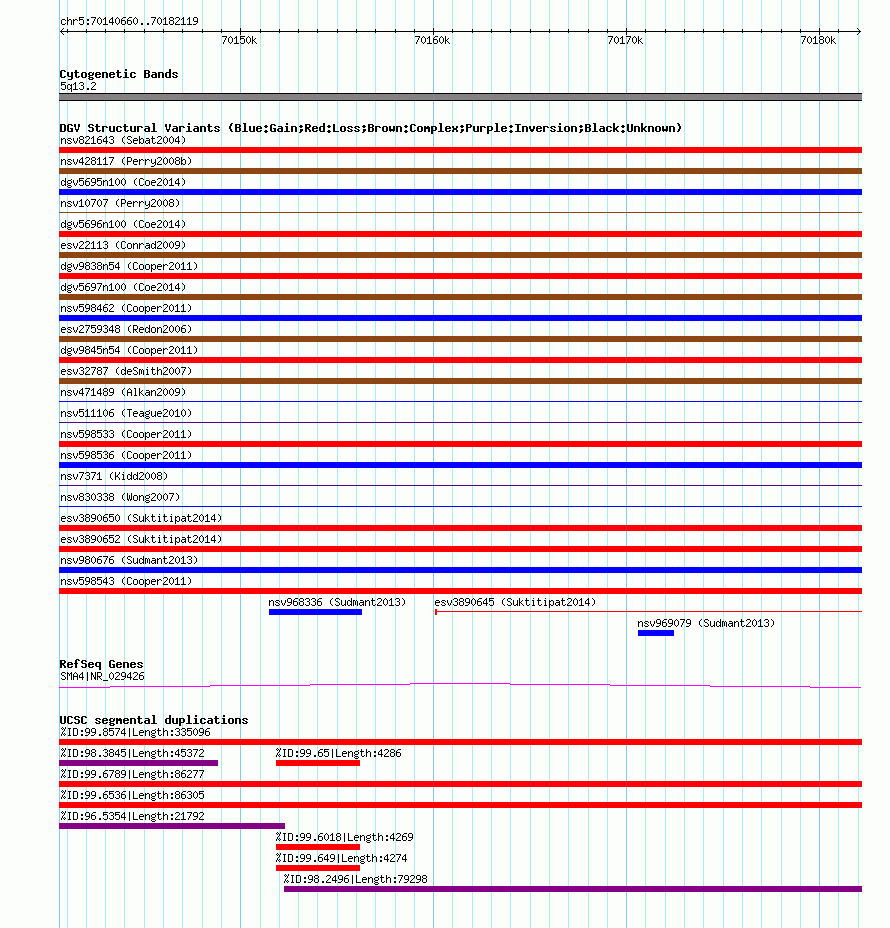Click the 70180k ruler position label
The height and width of the screenshot is (928, 890).
(x=818, y=40)
